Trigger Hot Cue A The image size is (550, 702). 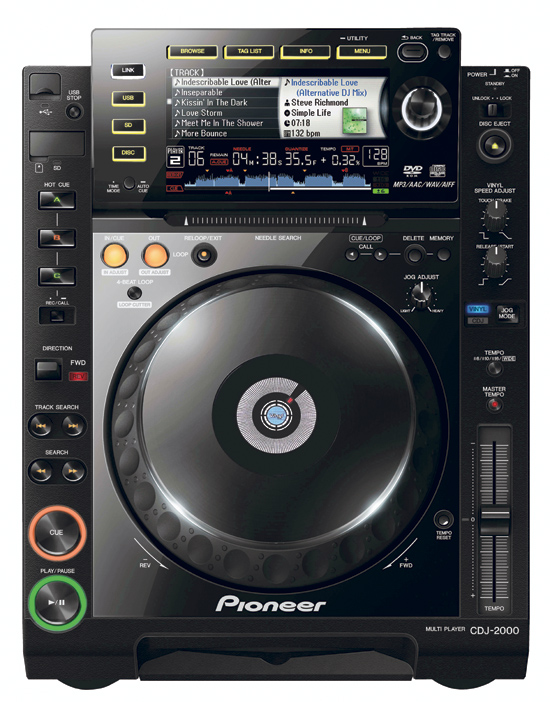[57, 200]
